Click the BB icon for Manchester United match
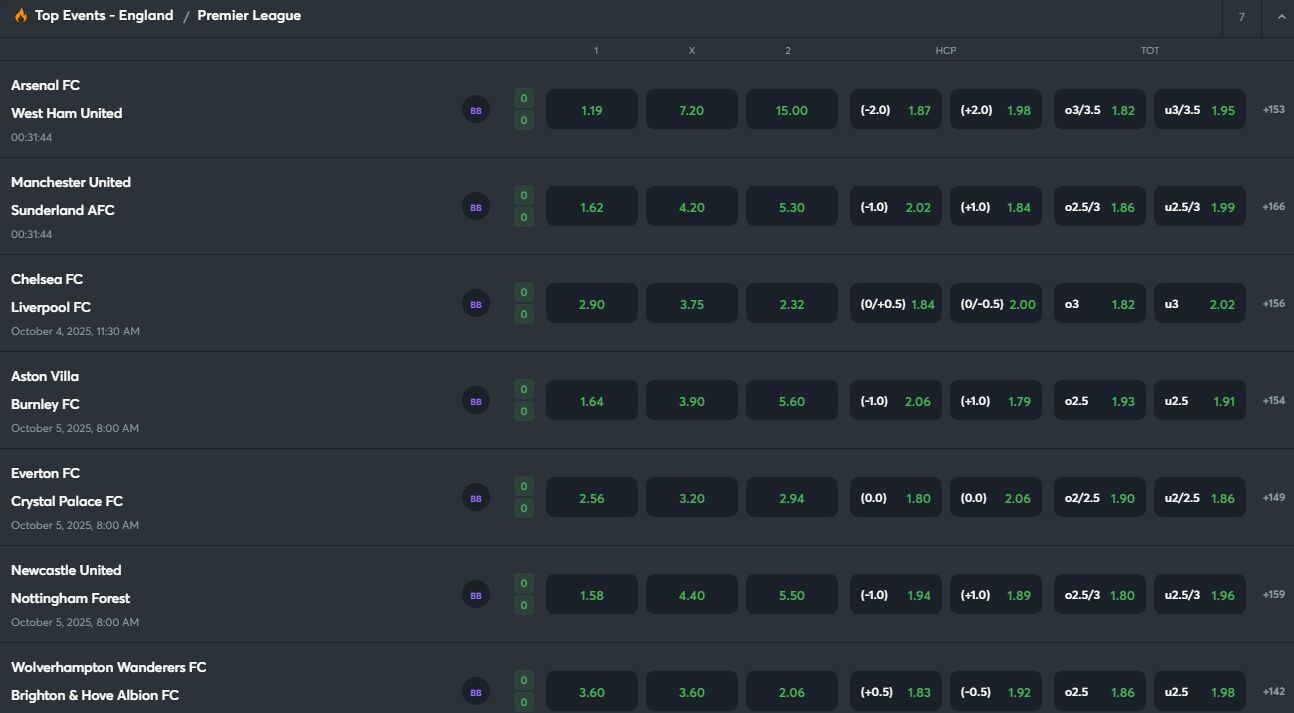Image resolution: width=1294 pixels, height=713 pixels. 475,207
